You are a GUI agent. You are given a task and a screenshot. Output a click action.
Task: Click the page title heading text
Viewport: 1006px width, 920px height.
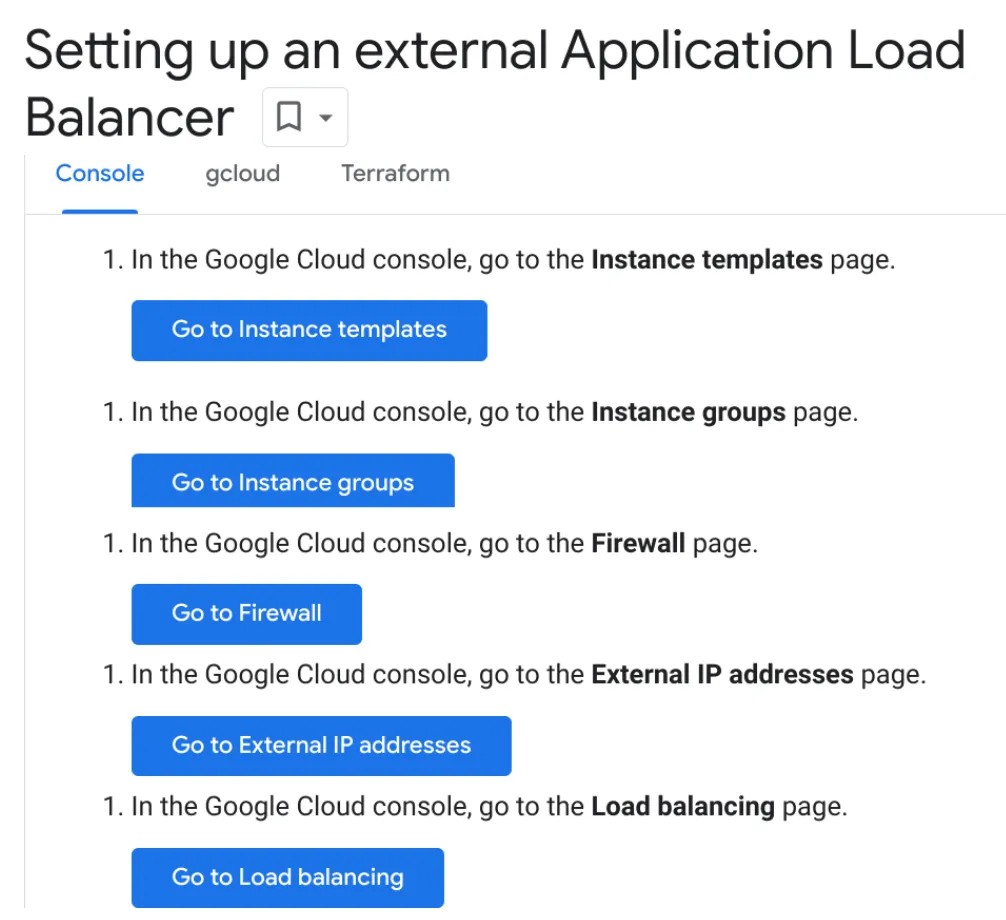495,83
